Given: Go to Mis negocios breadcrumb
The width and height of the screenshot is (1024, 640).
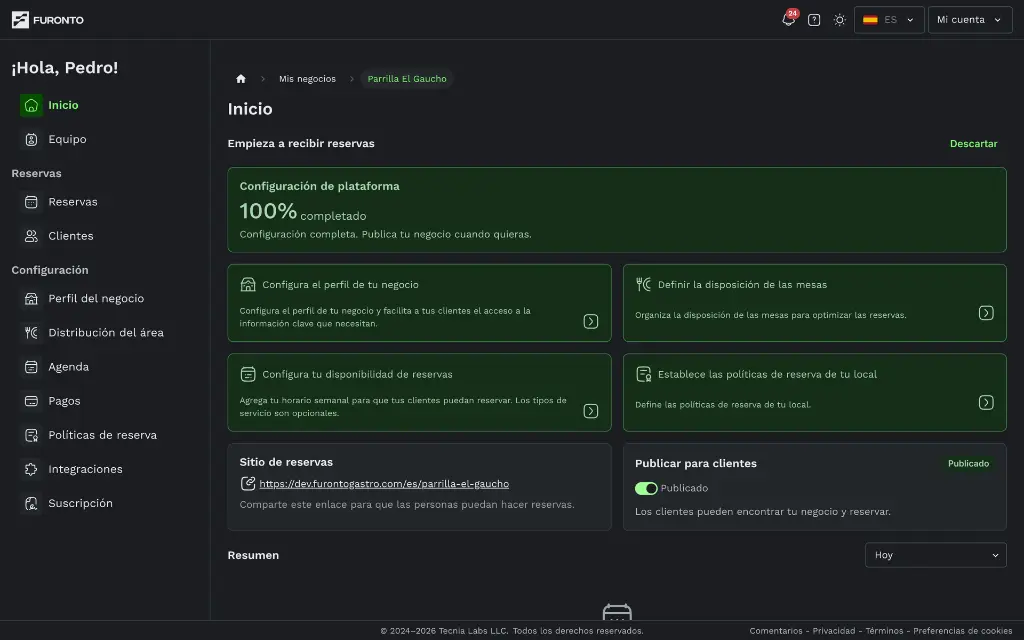Looking at the screenshot, I should pos(307,78).
